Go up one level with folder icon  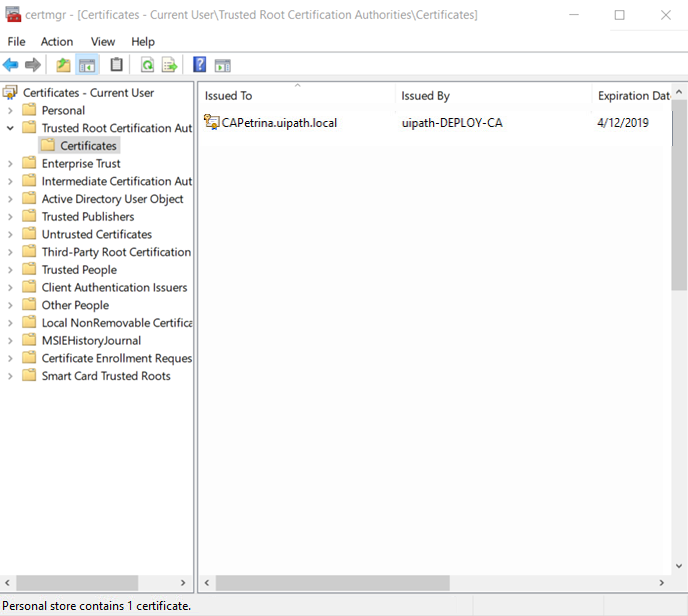[63, 65]
